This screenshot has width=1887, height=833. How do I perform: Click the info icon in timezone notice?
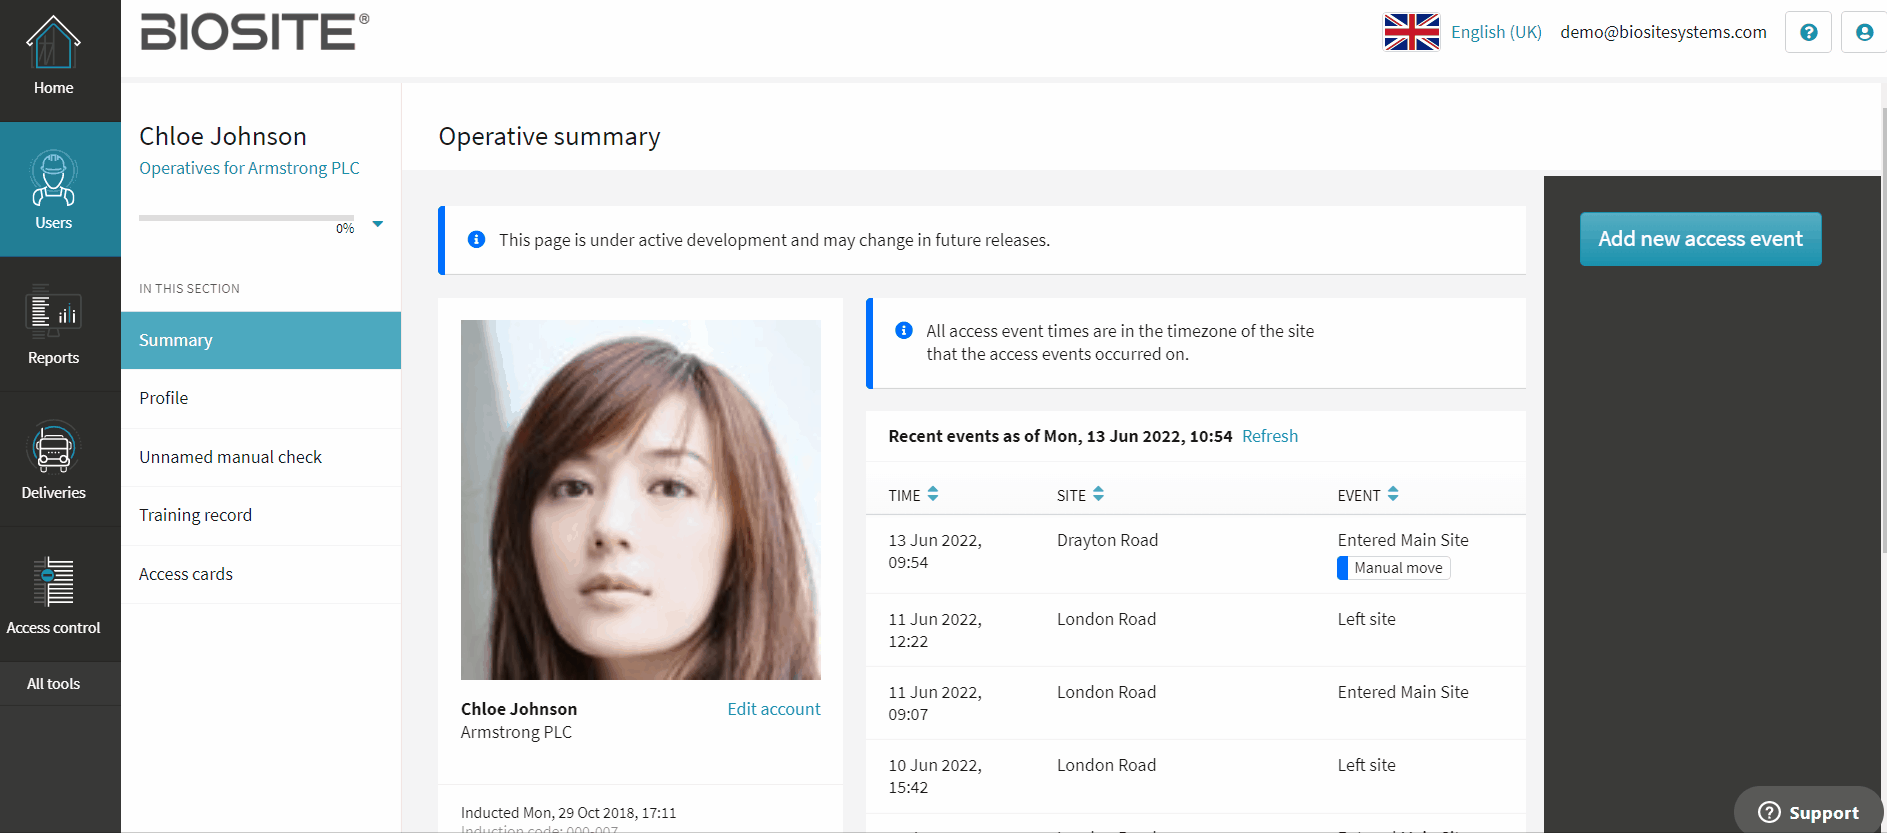pos(904,330)
